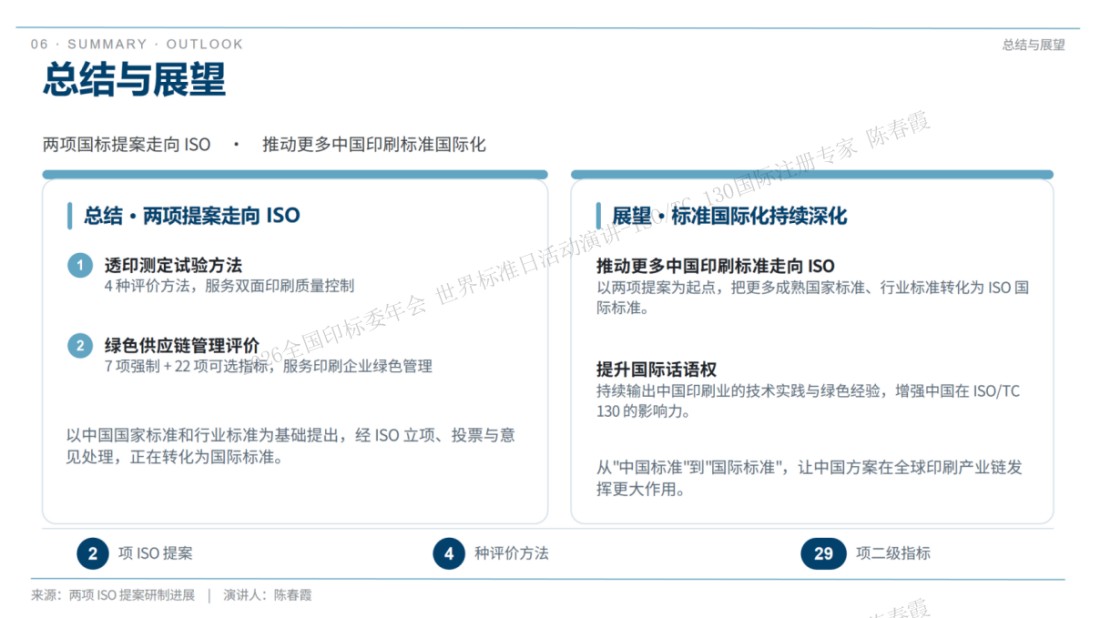Click the label 种评价方法
The image size is (1100, 618).
(511, 553)
